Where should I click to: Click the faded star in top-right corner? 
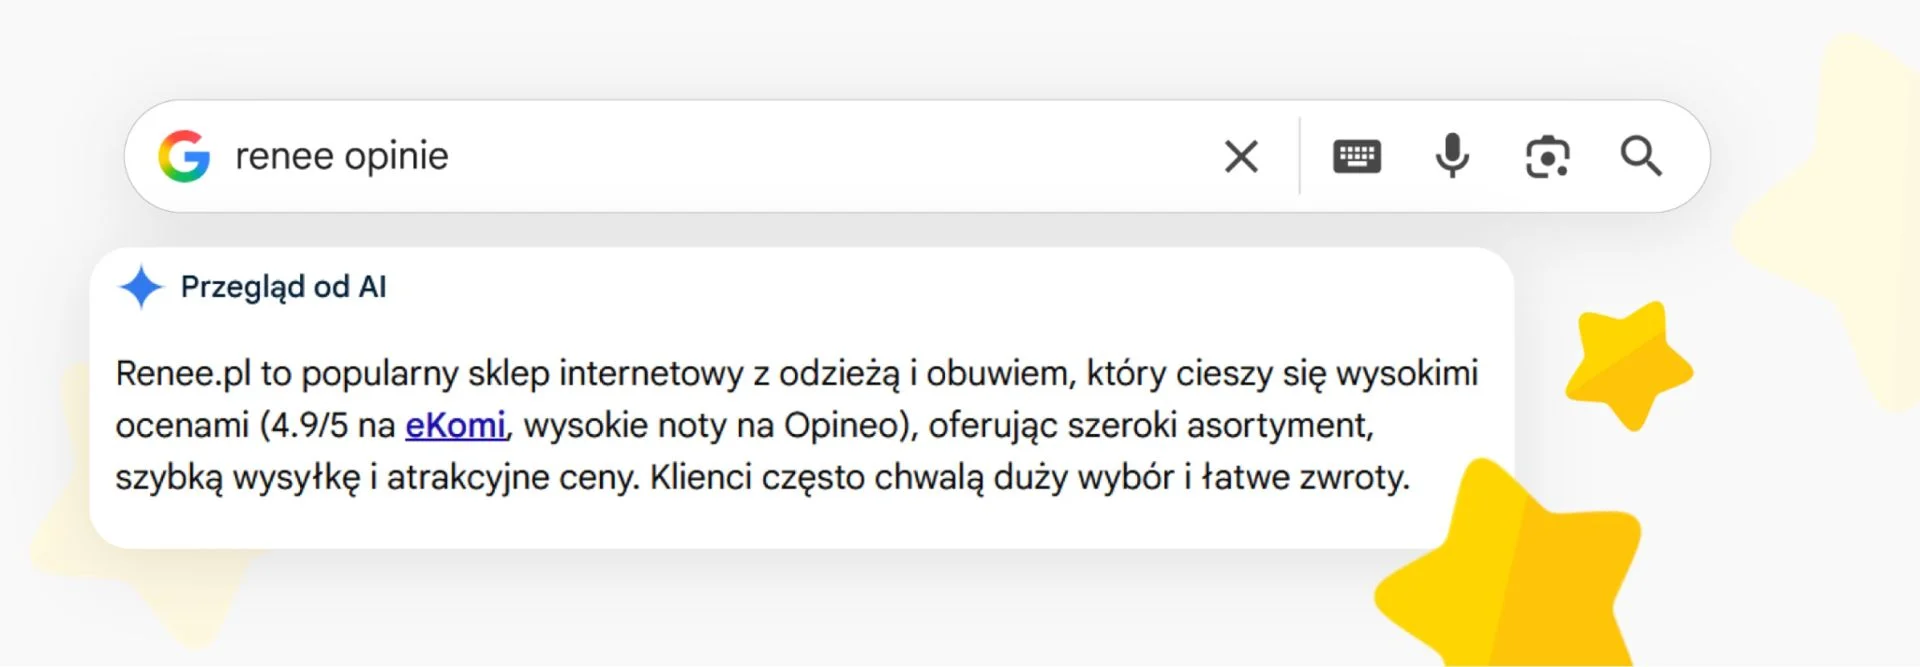pyautogui.click(x=1850, y=220)
